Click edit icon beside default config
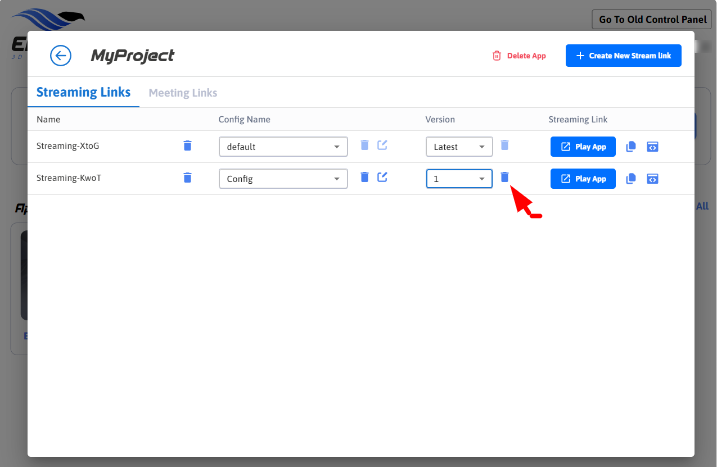Image resolution: width=717 pixels, height=467 pixels. [x=382, y=145]
